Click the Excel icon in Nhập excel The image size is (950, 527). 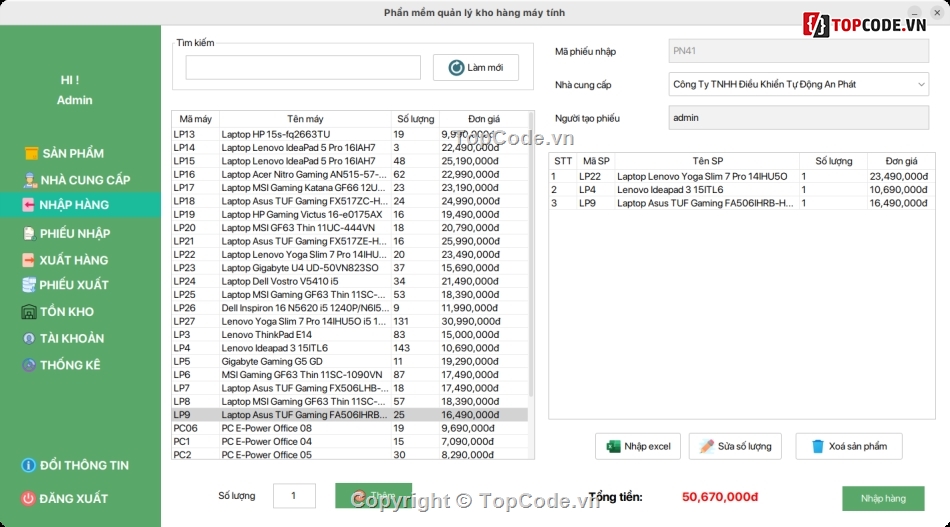point(613,446)
